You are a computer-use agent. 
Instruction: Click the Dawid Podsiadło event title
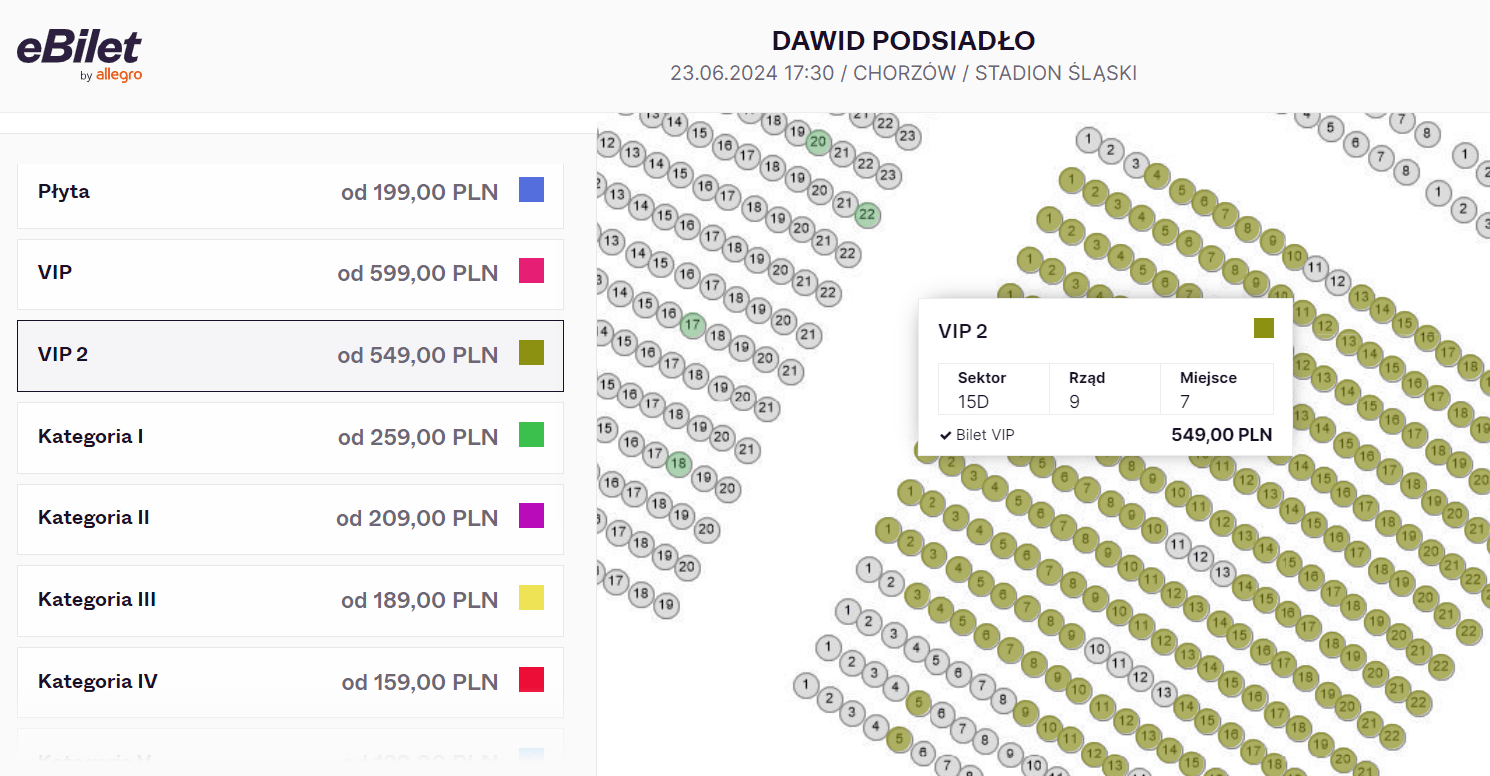(x=903, y=41)
